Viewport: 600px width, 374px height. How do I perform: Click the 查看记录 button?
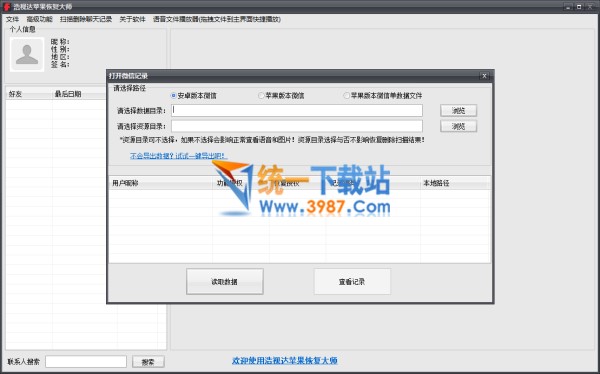click(352, 281)
